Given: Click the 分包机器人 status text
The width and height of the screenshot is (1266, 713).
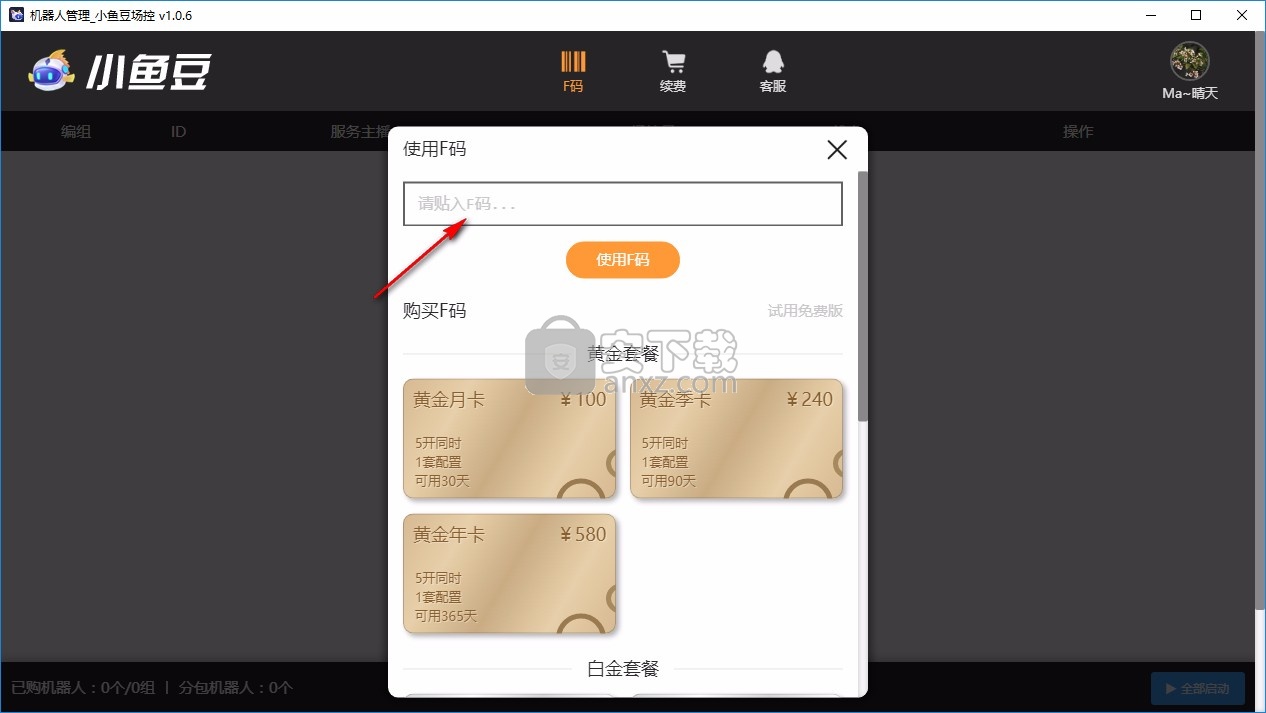Looking at the screenshot, I should coord(236,688).
